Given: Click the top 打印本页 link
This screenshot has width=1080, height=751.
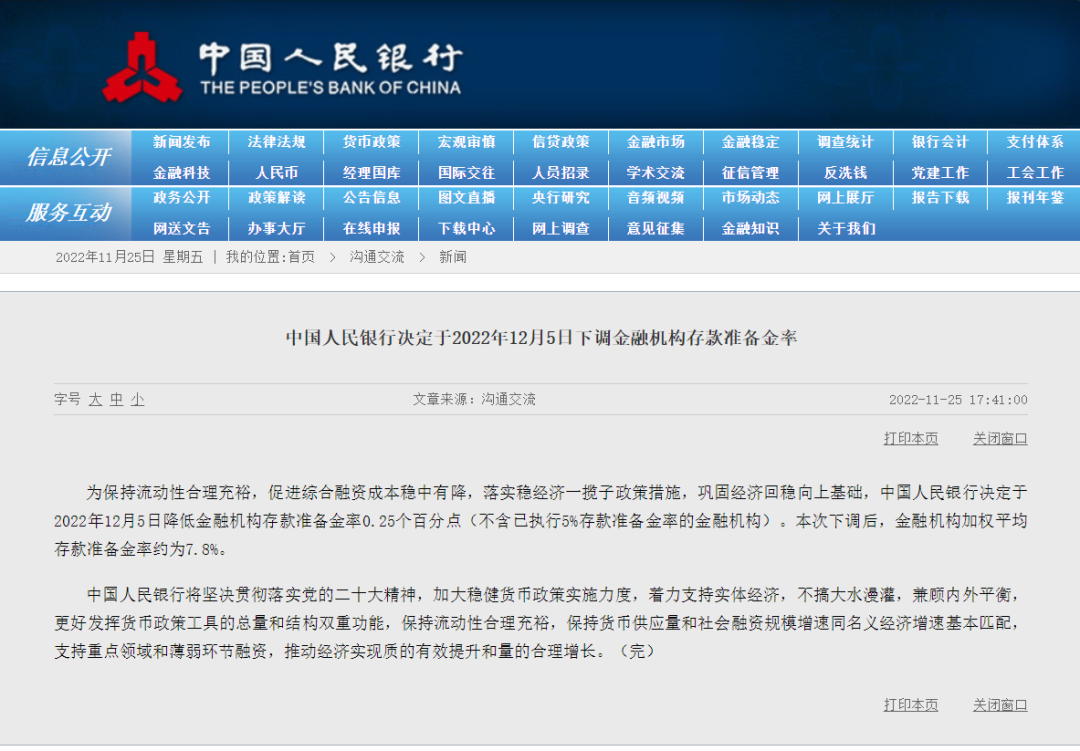Looking at the screenshot, I should click(910, 438).
